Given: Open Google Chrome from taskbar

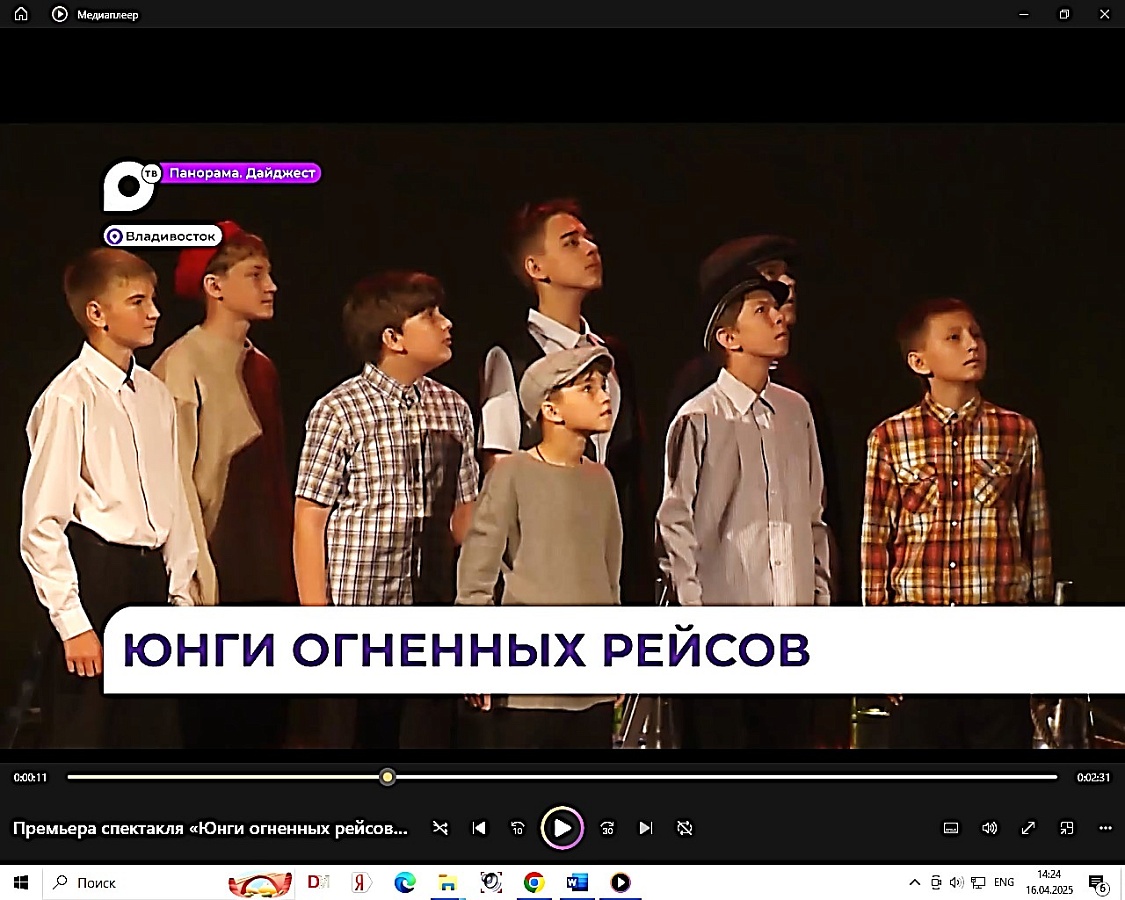Looking at the screenshot, I should [x=534, y=882].
